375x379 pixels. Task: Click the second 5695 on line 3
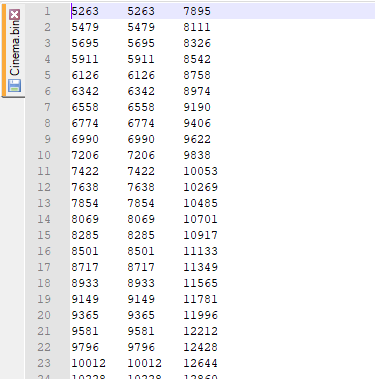[x=141, y=43]
